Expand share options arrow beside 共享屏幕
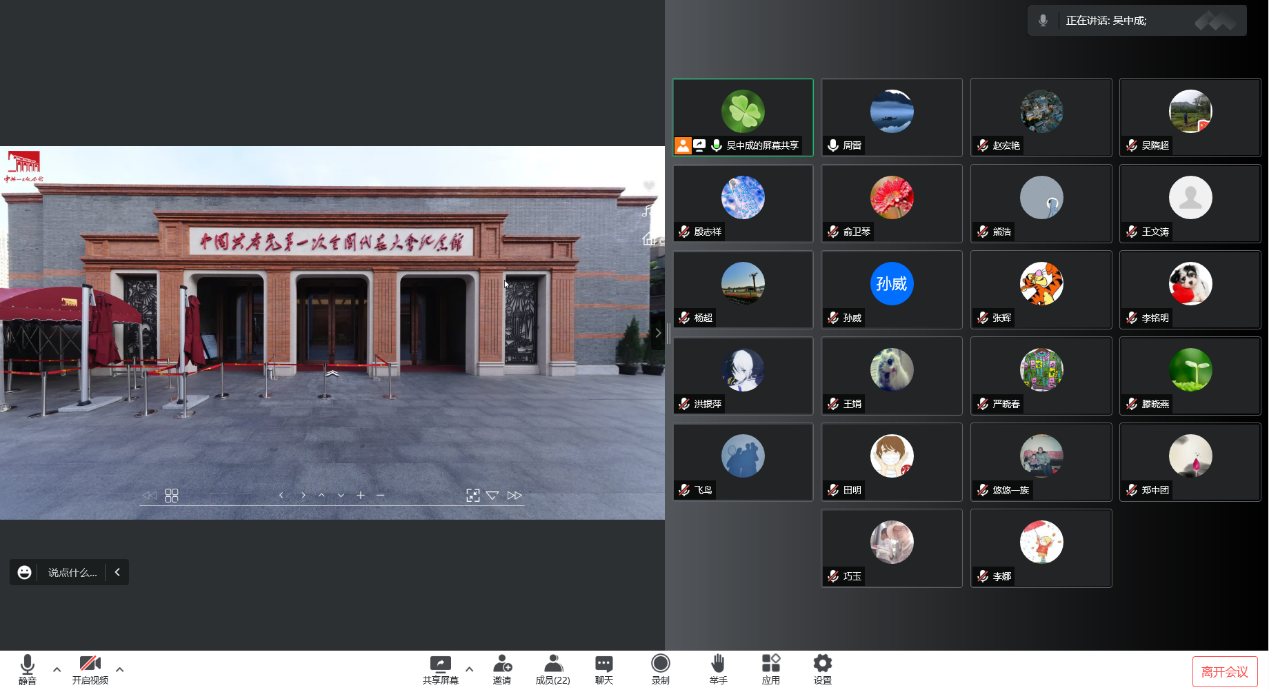 point(469,669)
